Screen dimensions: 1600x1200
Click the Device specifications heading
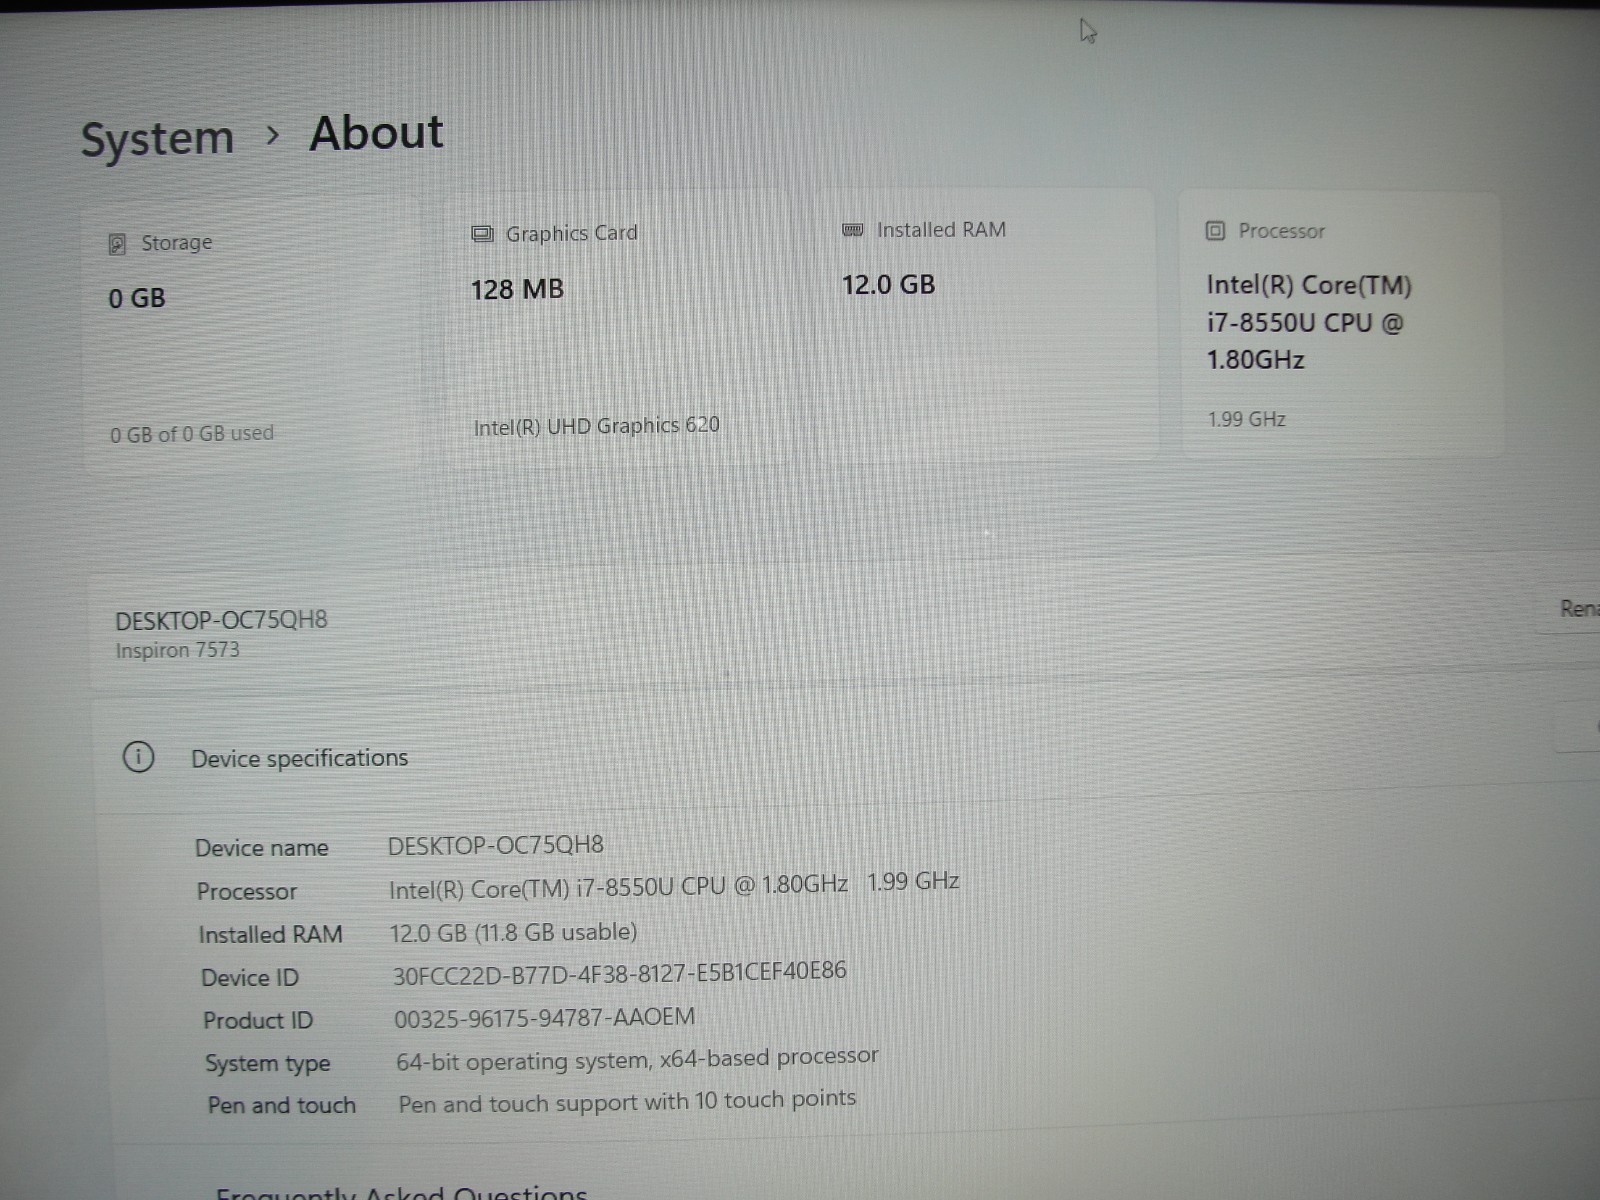299,758
